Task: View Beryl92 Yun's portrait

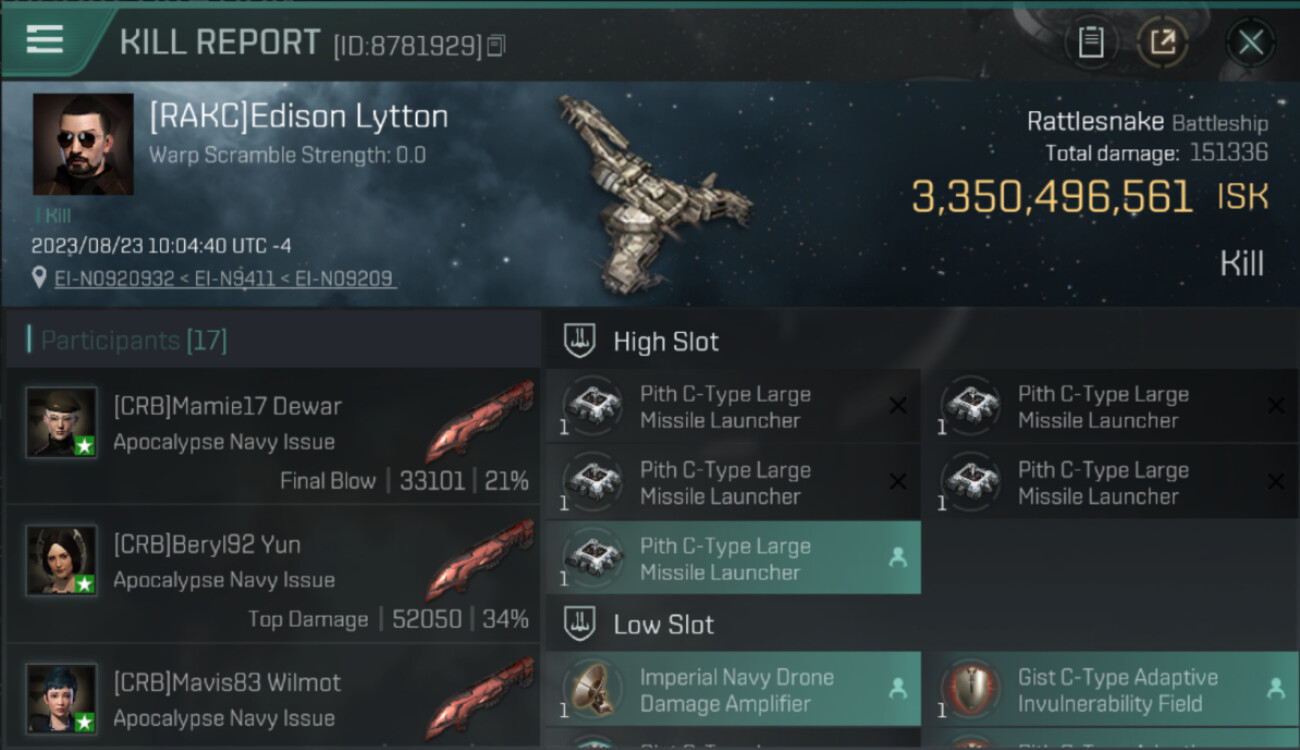Action: (62, 561)
